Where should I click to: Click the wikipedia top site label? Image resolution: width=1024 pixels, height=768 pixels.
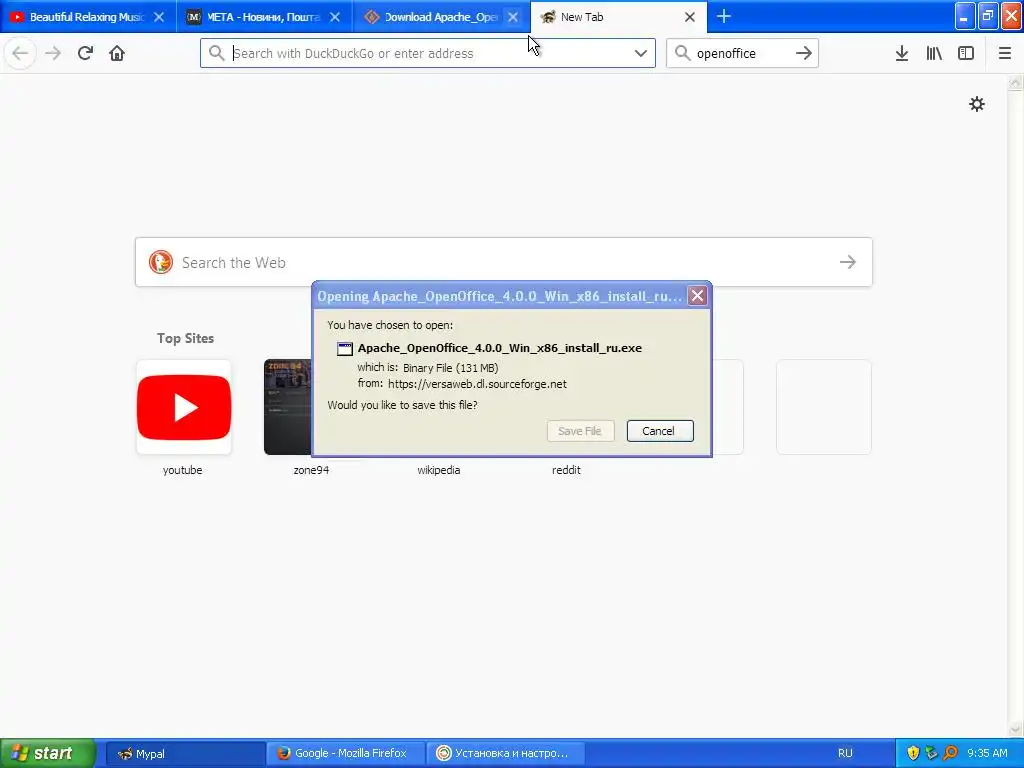click(x=438, y=470)
